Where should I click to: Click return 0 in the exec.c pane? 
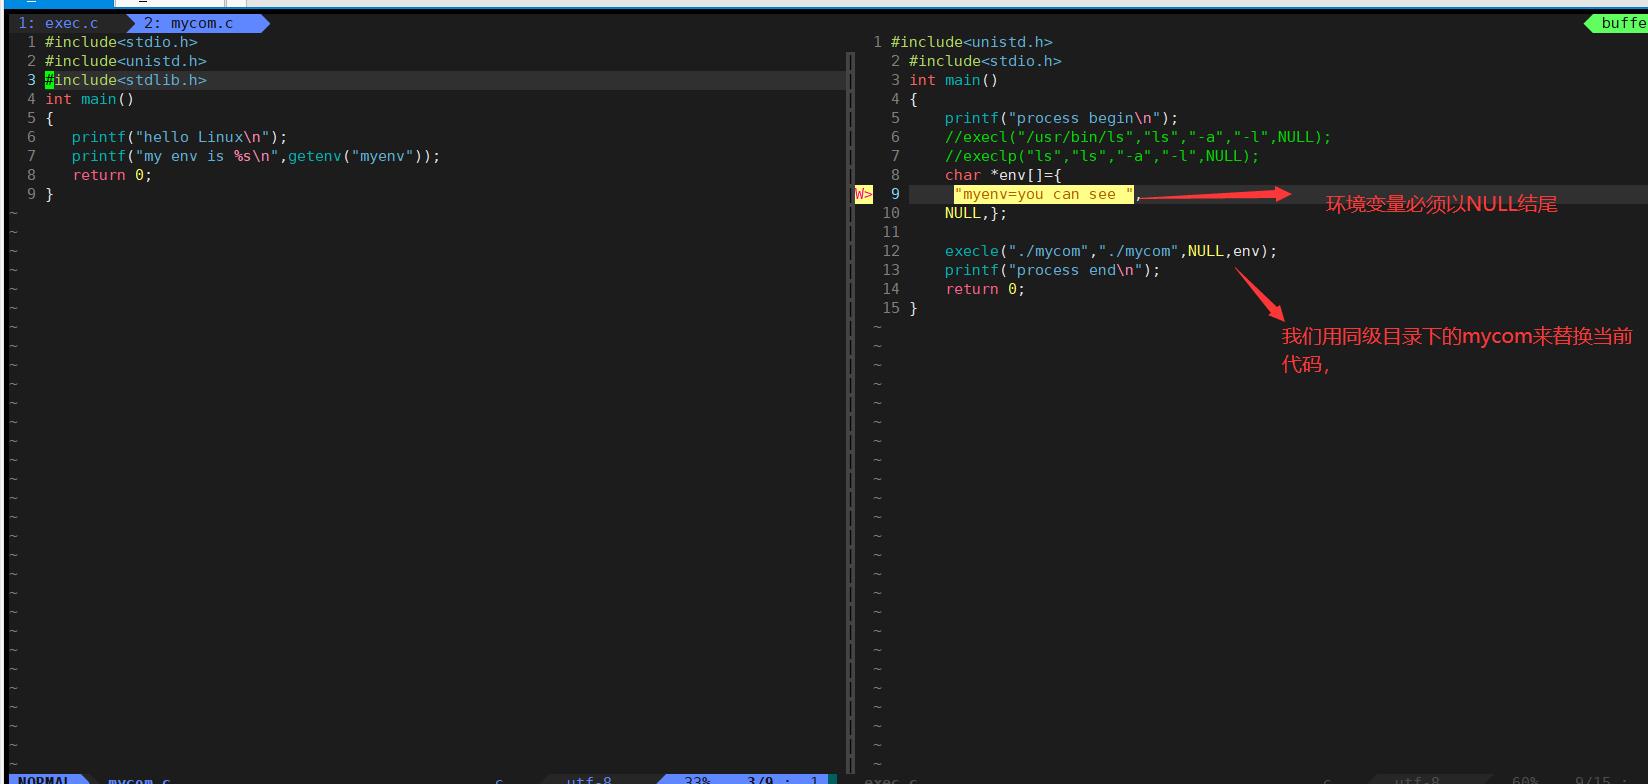click(x=985, y=289)
